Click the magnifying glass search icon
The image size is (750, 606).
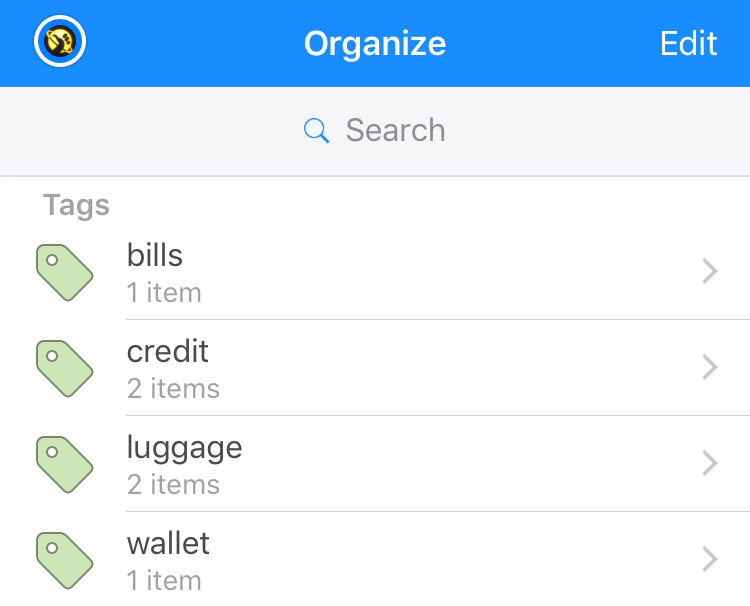(316, 131)
